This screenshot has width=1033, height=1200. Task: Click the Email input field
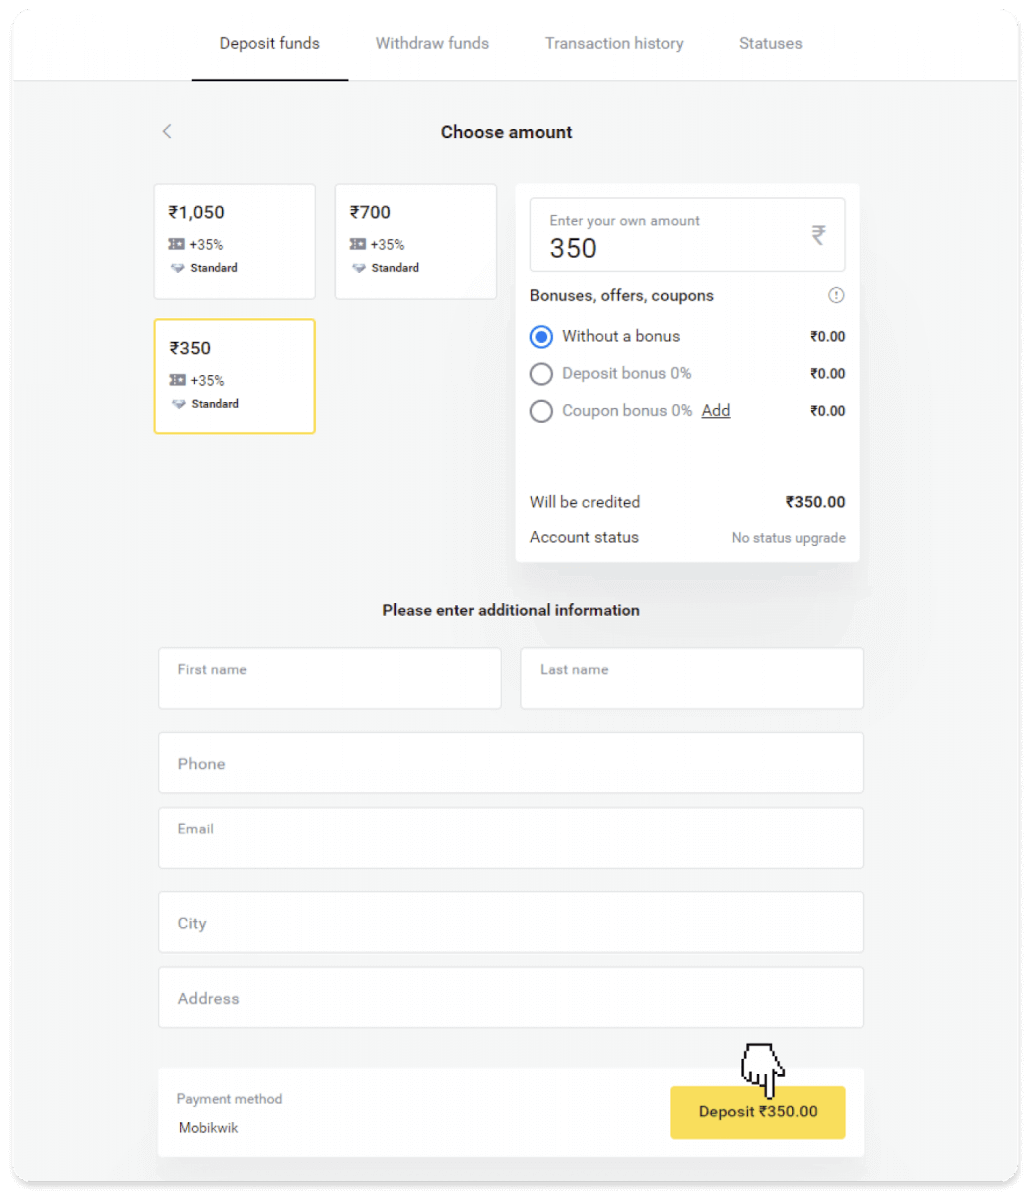pos(511,838)
